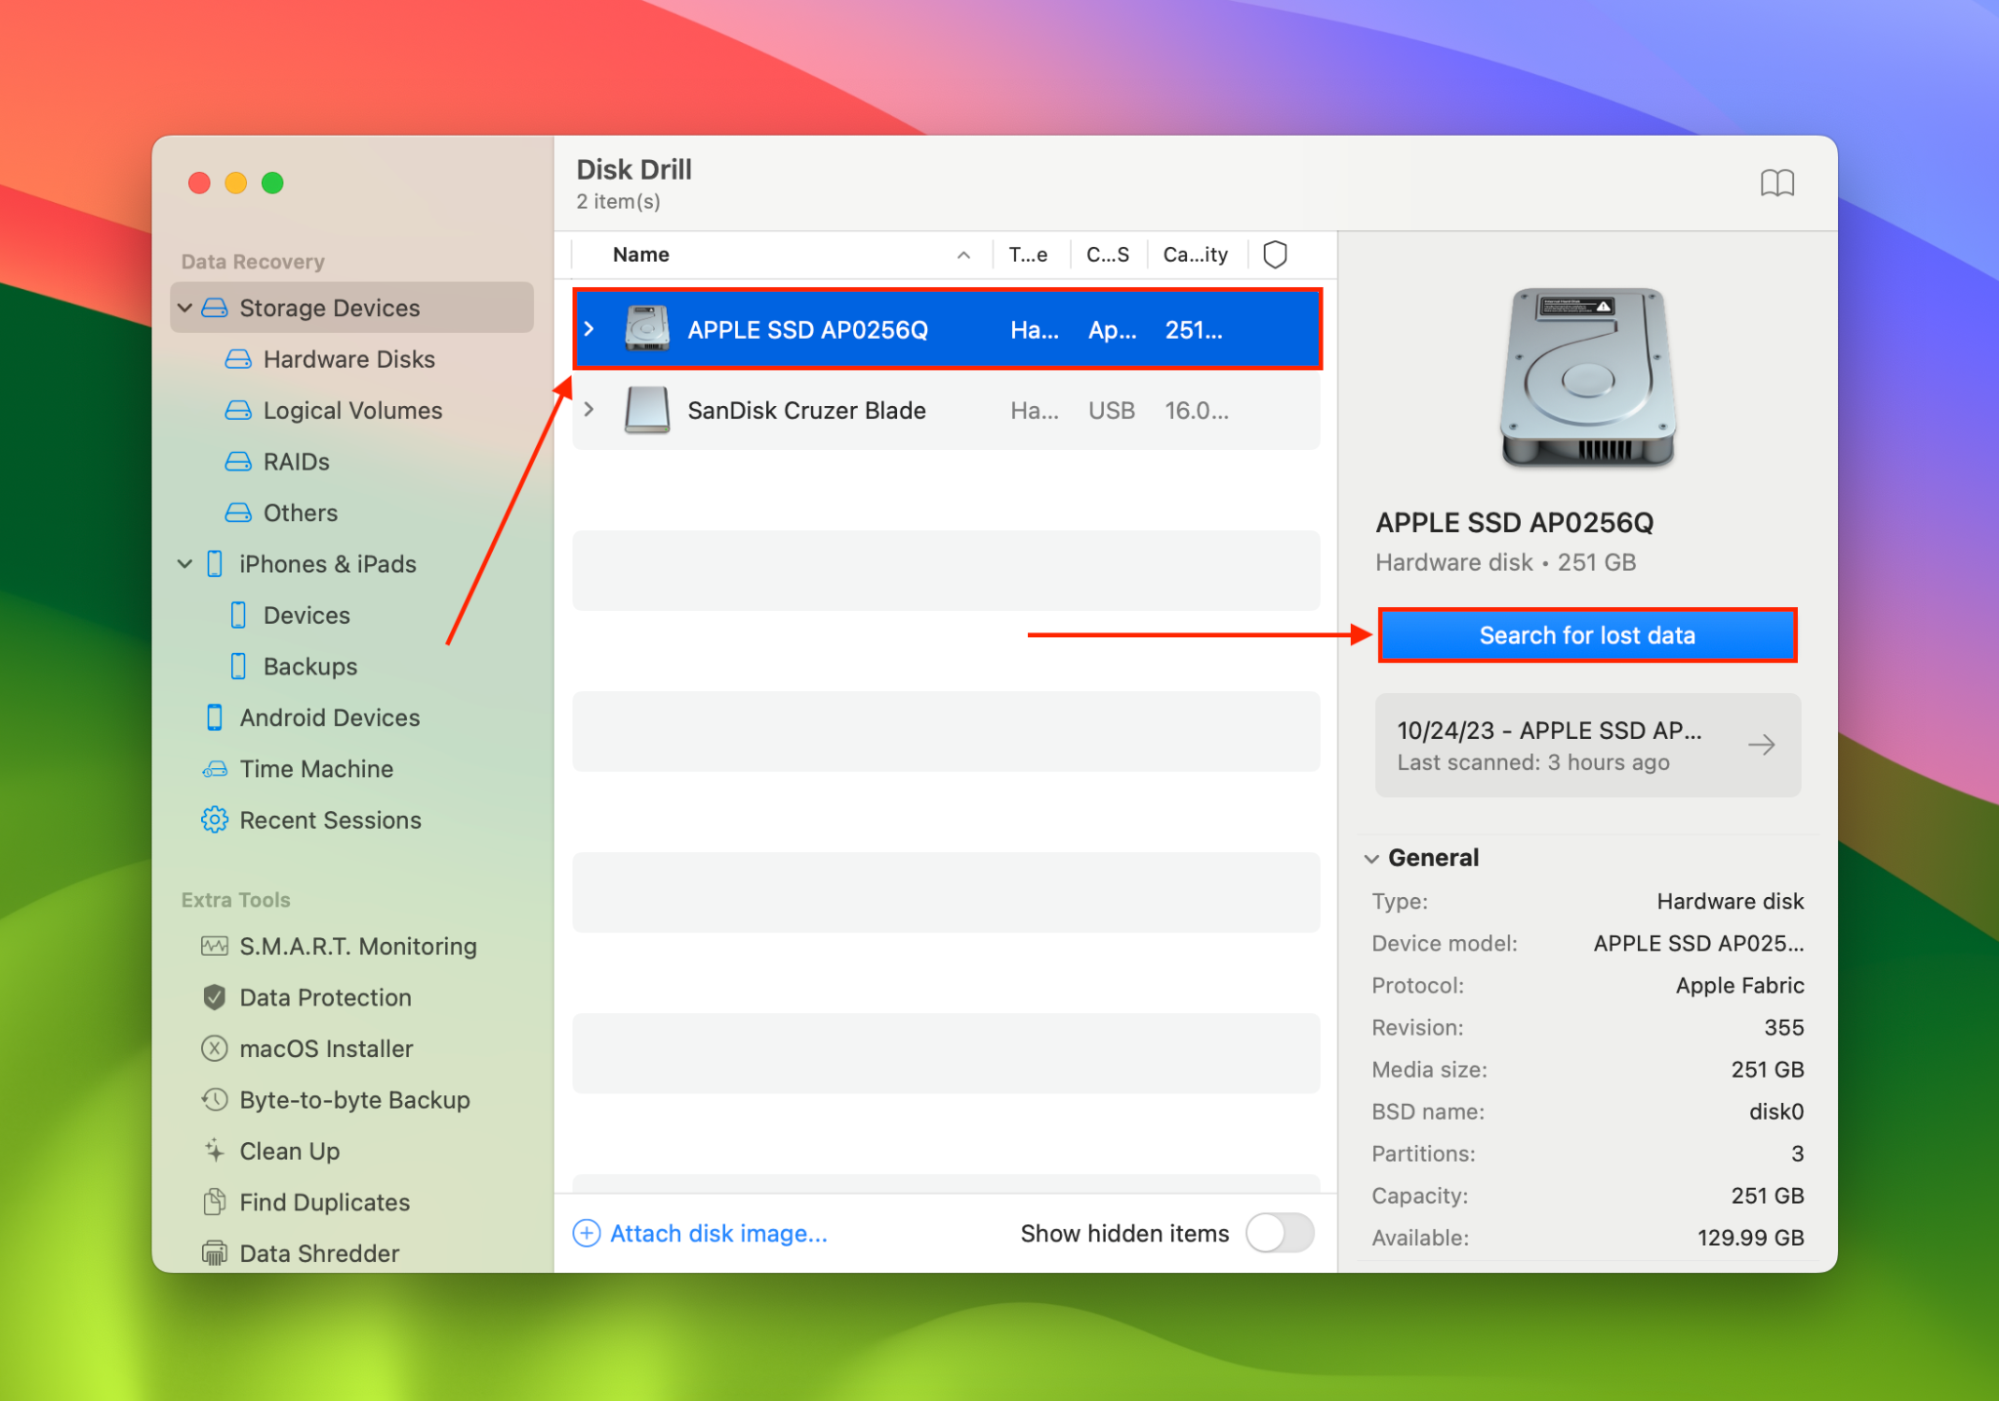
Task: Click the Ca...ity capacity column header
Action: click(1195, 254)
